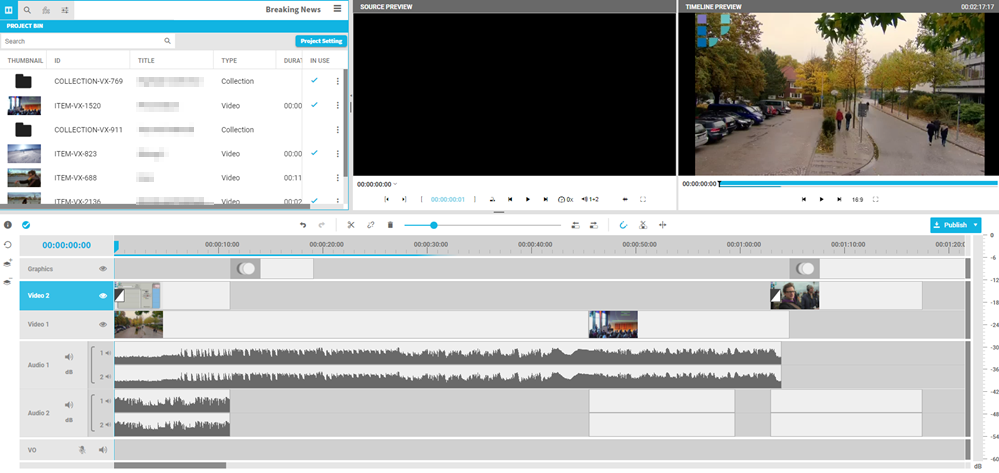Open the timeline info icon
The width and height of the screenshot is (999, 473).
click(8, 225)
